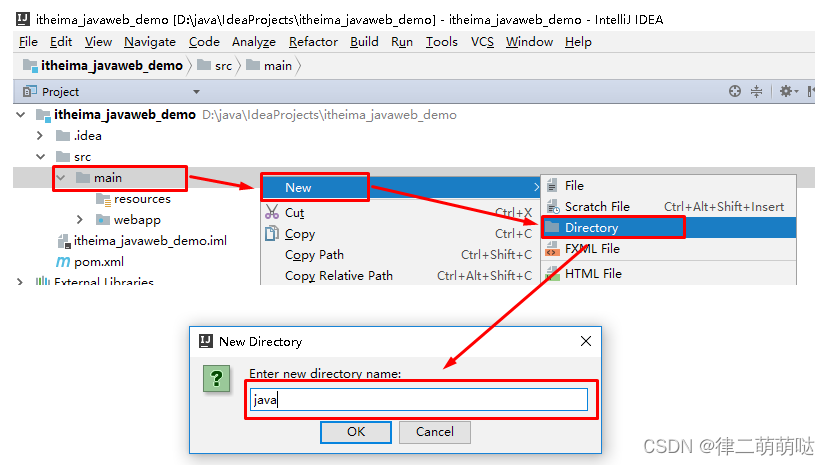Open the Project view dropdown arrow
This screenshot has height=465, width=830.
pyautogui.click(x=196, y=92)
